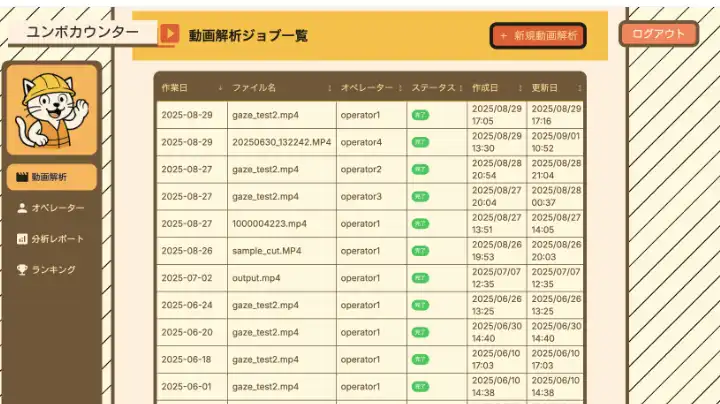Click the cat mascot avatar in the sidebar
The width and height of the screenshot is (720, 404).
point(52,109)
